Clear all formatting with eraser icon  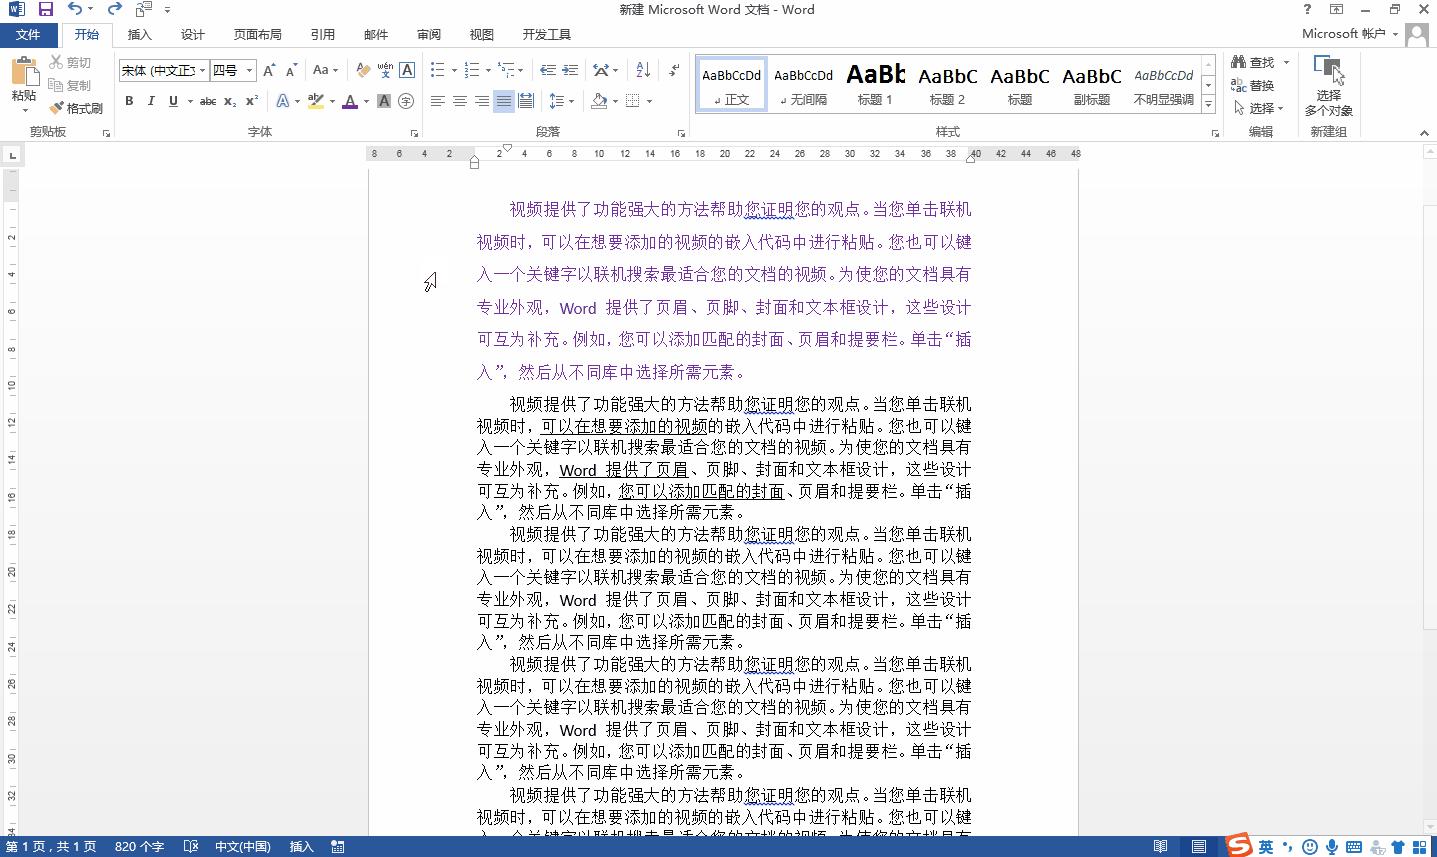[363, 70]
